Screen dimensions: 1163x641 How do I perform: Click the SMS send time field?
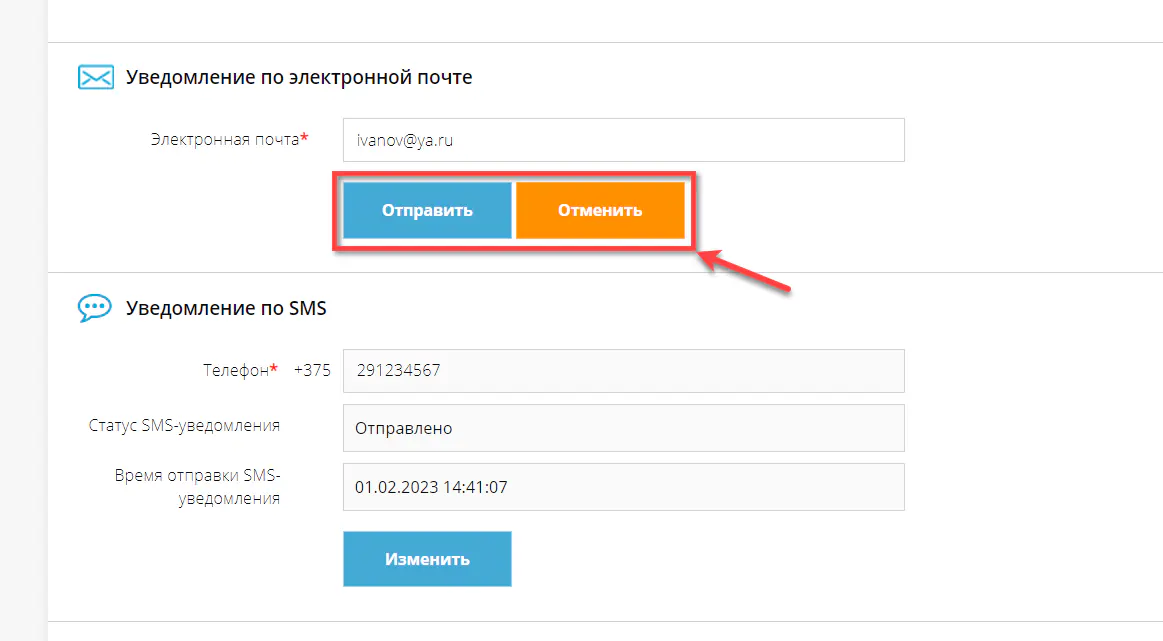tap(623, 487)
